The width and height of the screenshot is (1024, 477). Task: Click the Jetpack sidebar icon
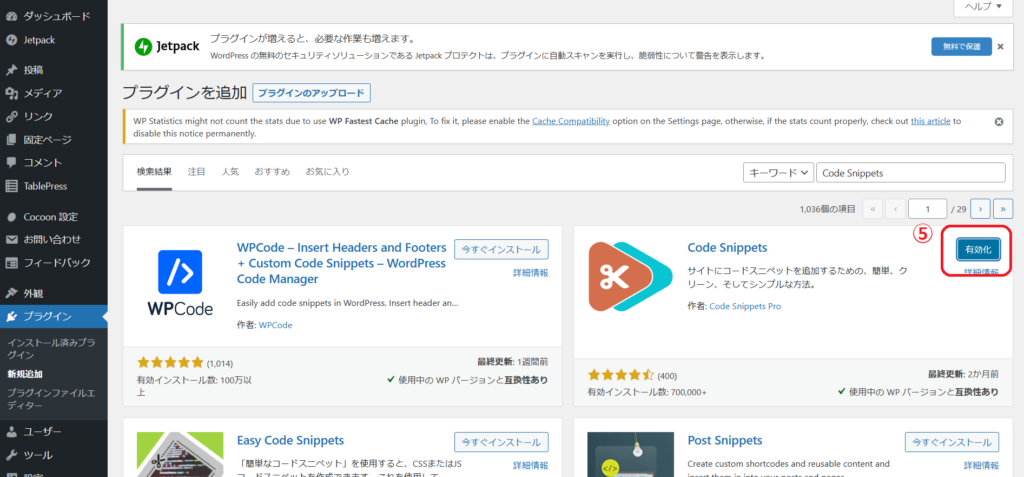[x=11, y=40]
